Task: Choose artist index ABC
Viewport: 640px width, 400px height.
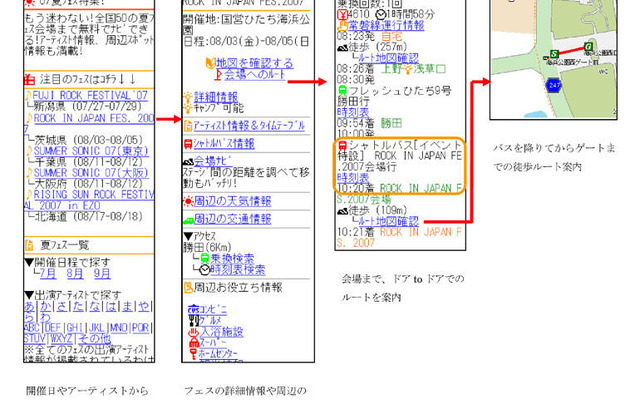Action: click(32, 328)
